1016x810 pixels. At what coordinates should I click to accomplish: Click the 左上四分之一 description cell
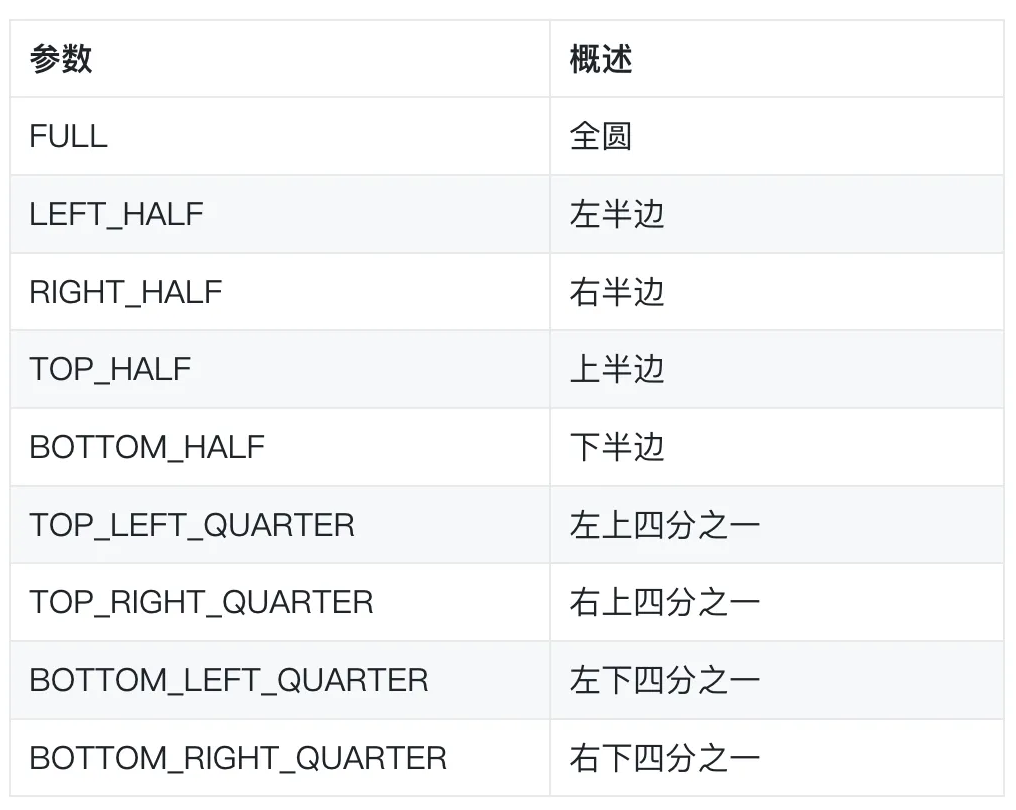pyautogui.click(x=665, y=525)
